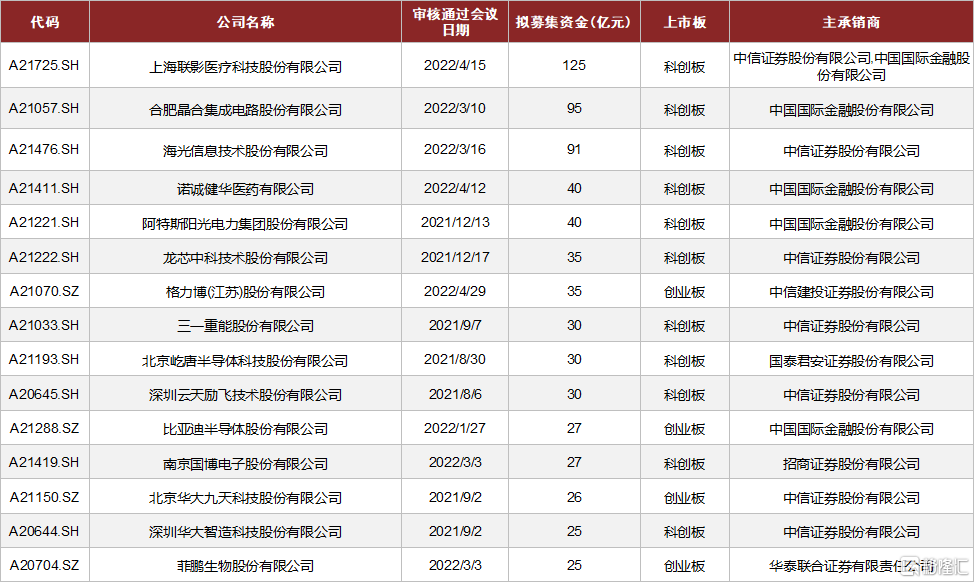975x583 pixels.
Task: Select 科创板 in the A21725.SH row
Action: click(685, 67)
